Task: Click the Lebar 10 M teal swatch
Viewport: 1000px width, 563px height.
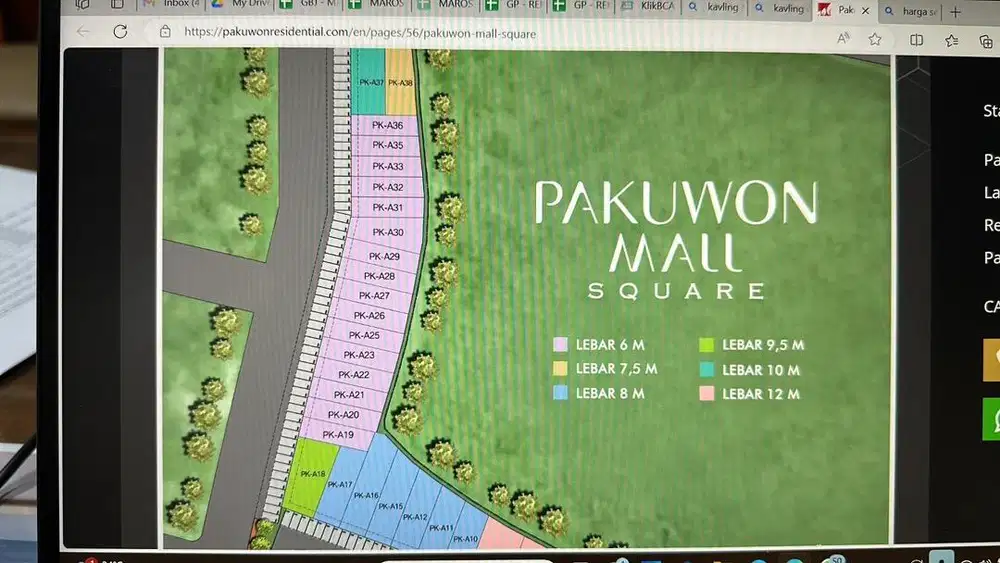Action: click(706, 369)
